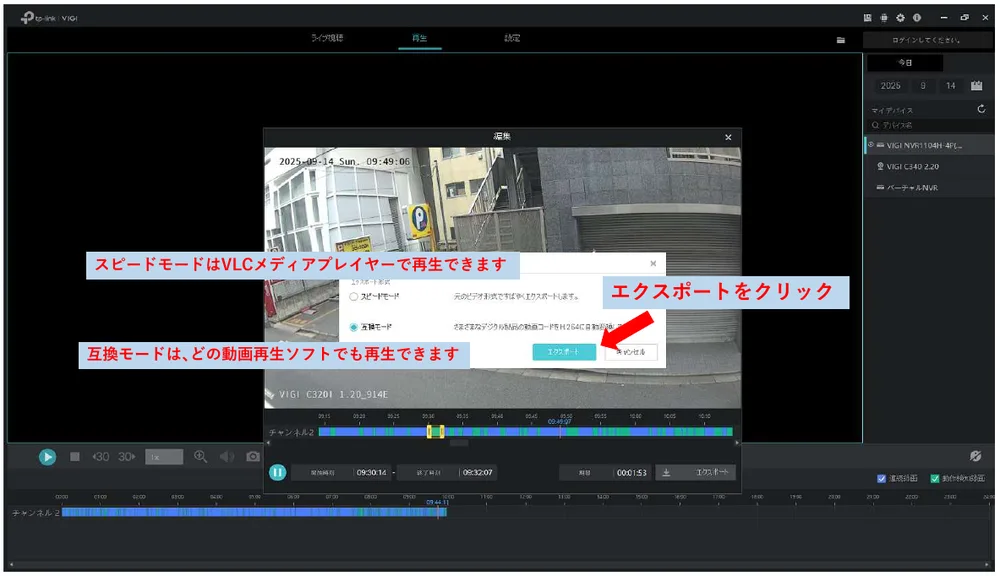Click the "マイデバイス" heading text

(x=892, y=110)
